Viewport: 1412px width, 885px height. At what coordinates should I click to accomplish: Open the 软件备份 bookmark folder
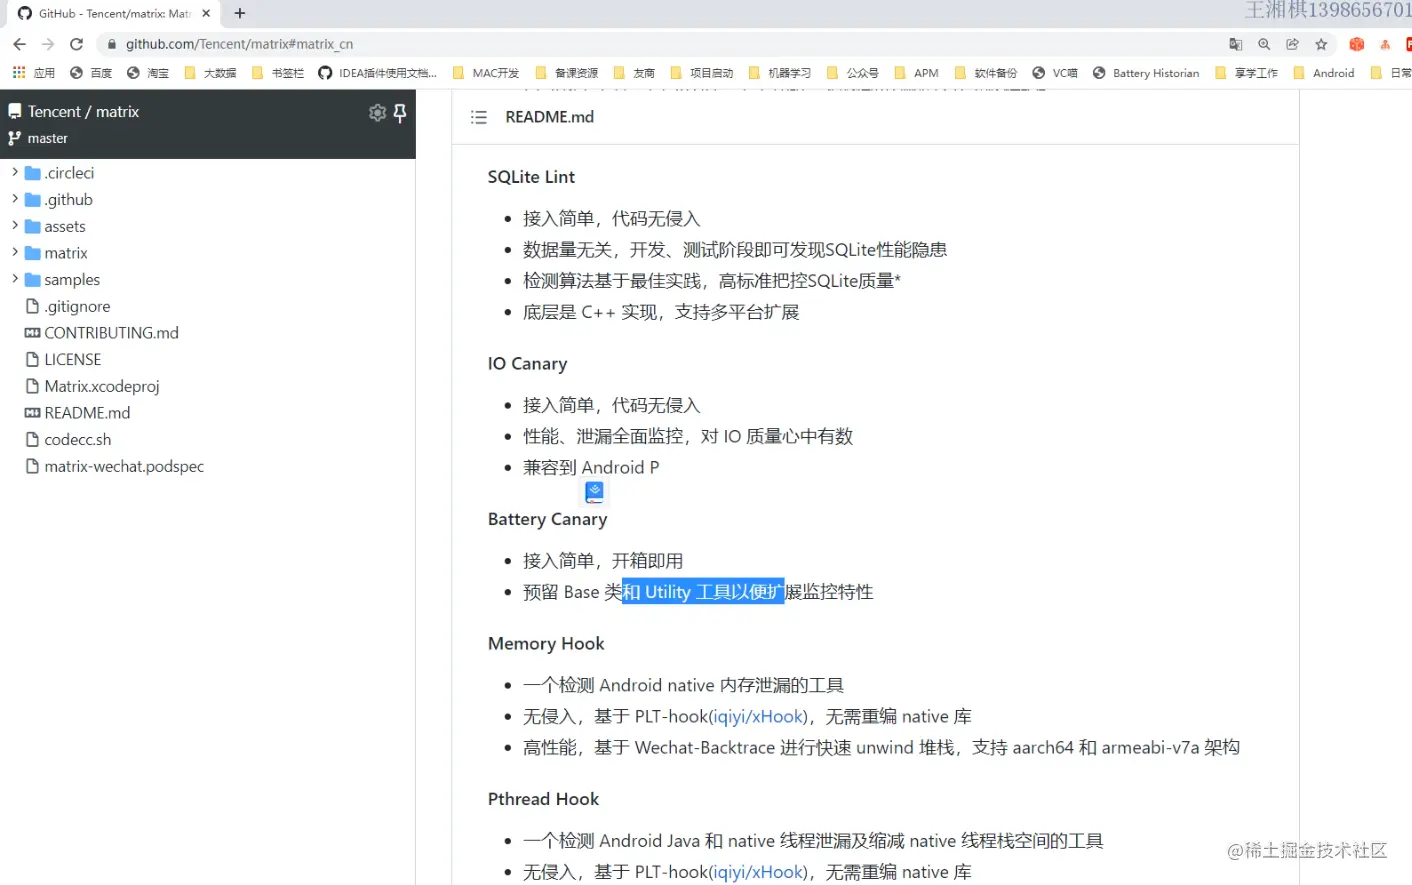(x=986, y=73)
